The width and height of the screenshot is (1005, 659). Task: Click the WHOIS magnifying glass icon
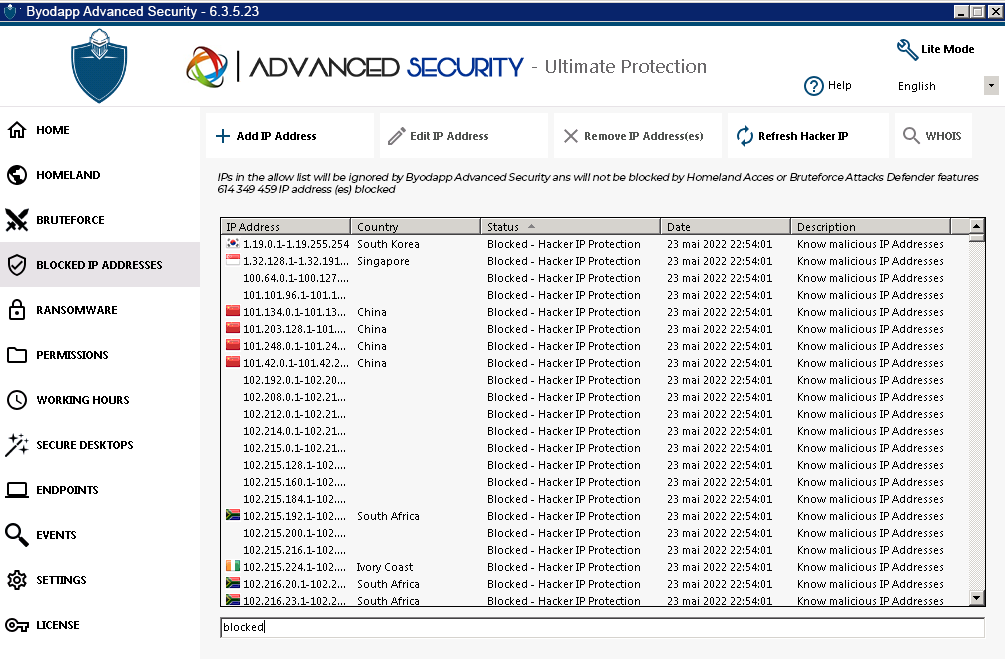coord(911,135)
